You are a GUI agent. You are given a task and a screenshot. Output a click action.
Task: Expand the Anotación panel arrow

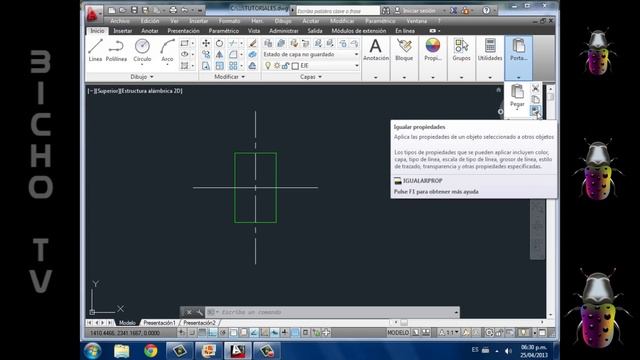tap(376, 77)
